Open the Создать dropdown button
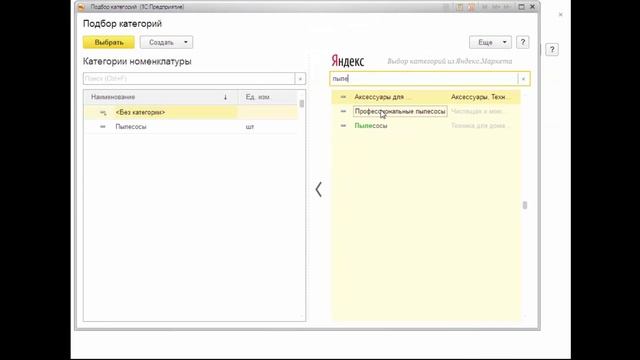The height and width of the screenshot is (360, 640). pyautogui.click(x=166, y=42)
